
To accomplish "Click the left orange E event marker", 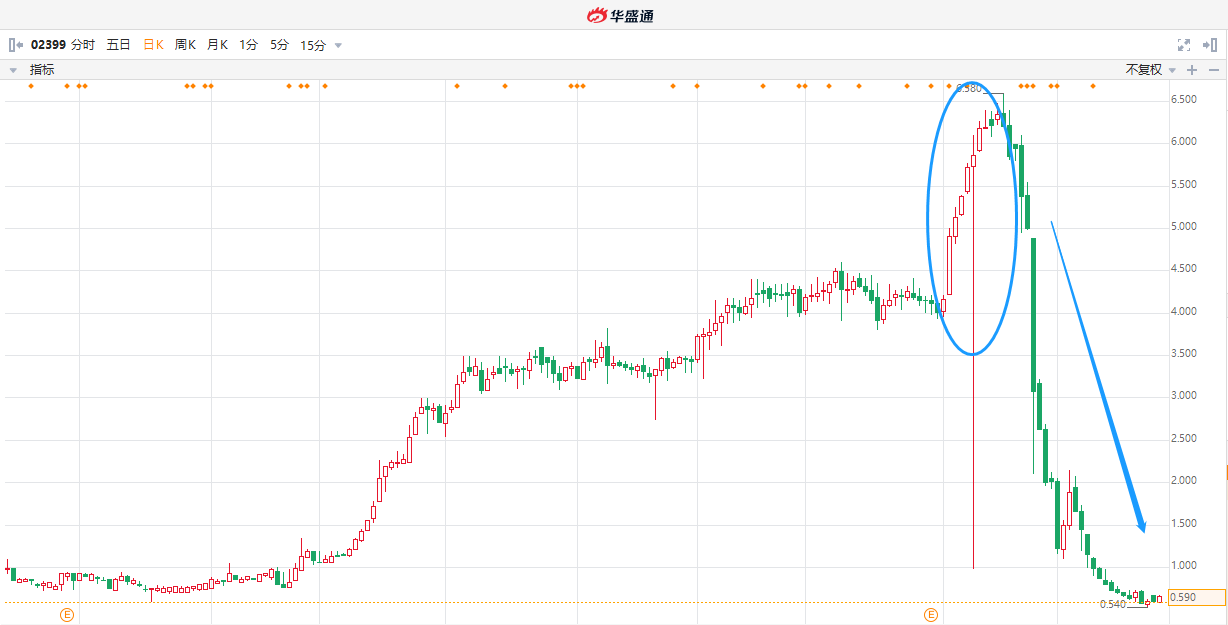I will coord(67,614).
